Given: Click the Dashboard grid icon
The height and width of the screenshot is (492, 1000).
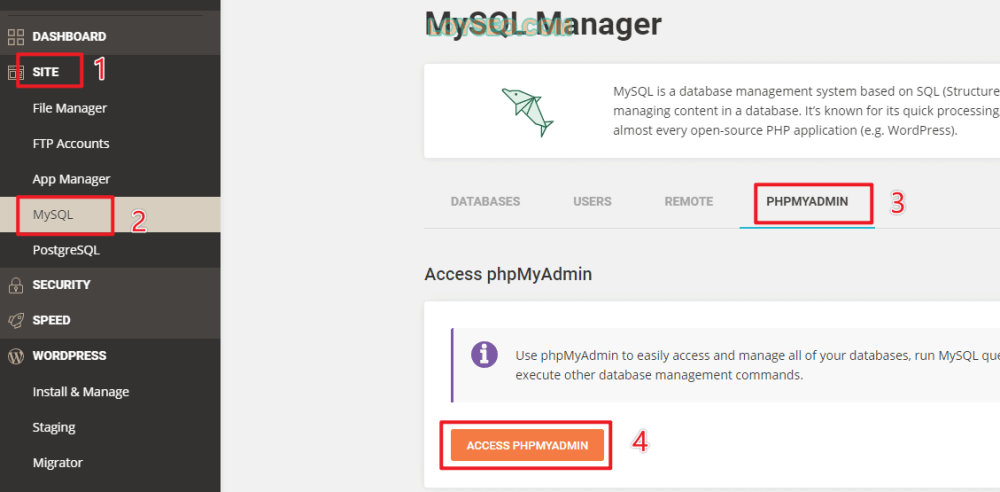Looking at the screenshot, I should pyautogui.click(x=15, y=36).
